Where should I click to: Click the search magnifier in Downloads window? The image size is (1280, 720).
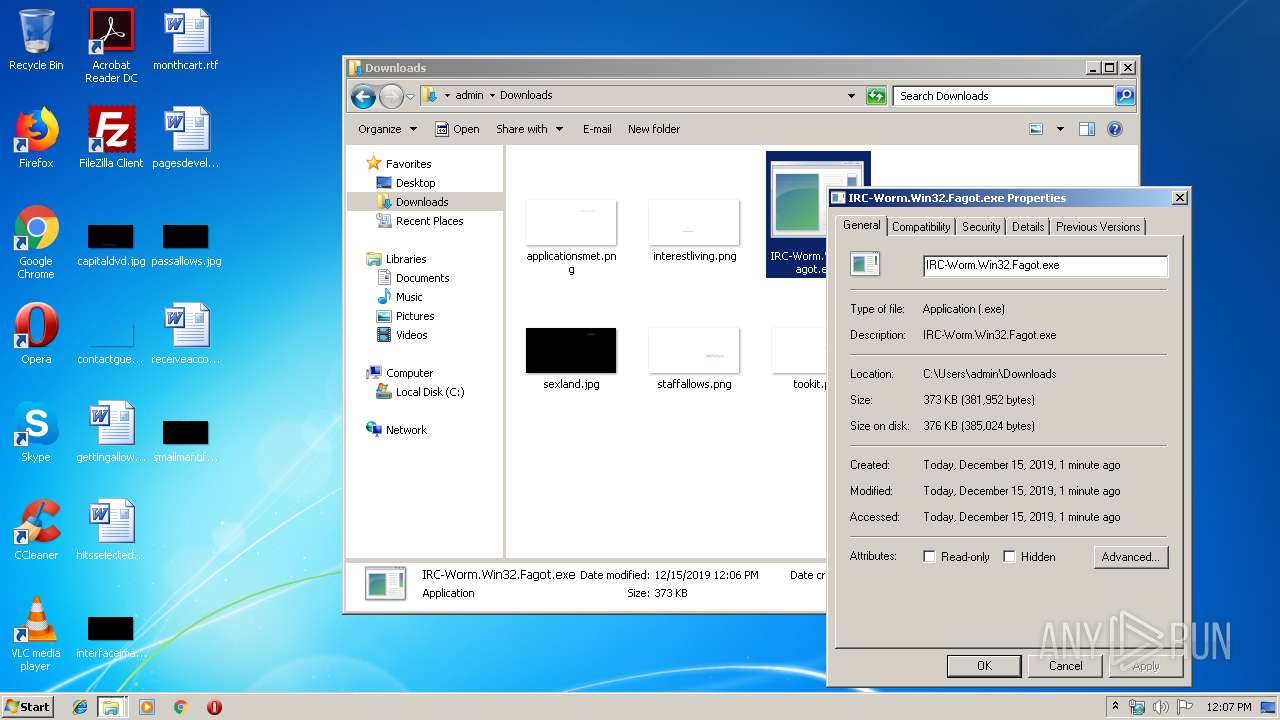(1125, 96)
